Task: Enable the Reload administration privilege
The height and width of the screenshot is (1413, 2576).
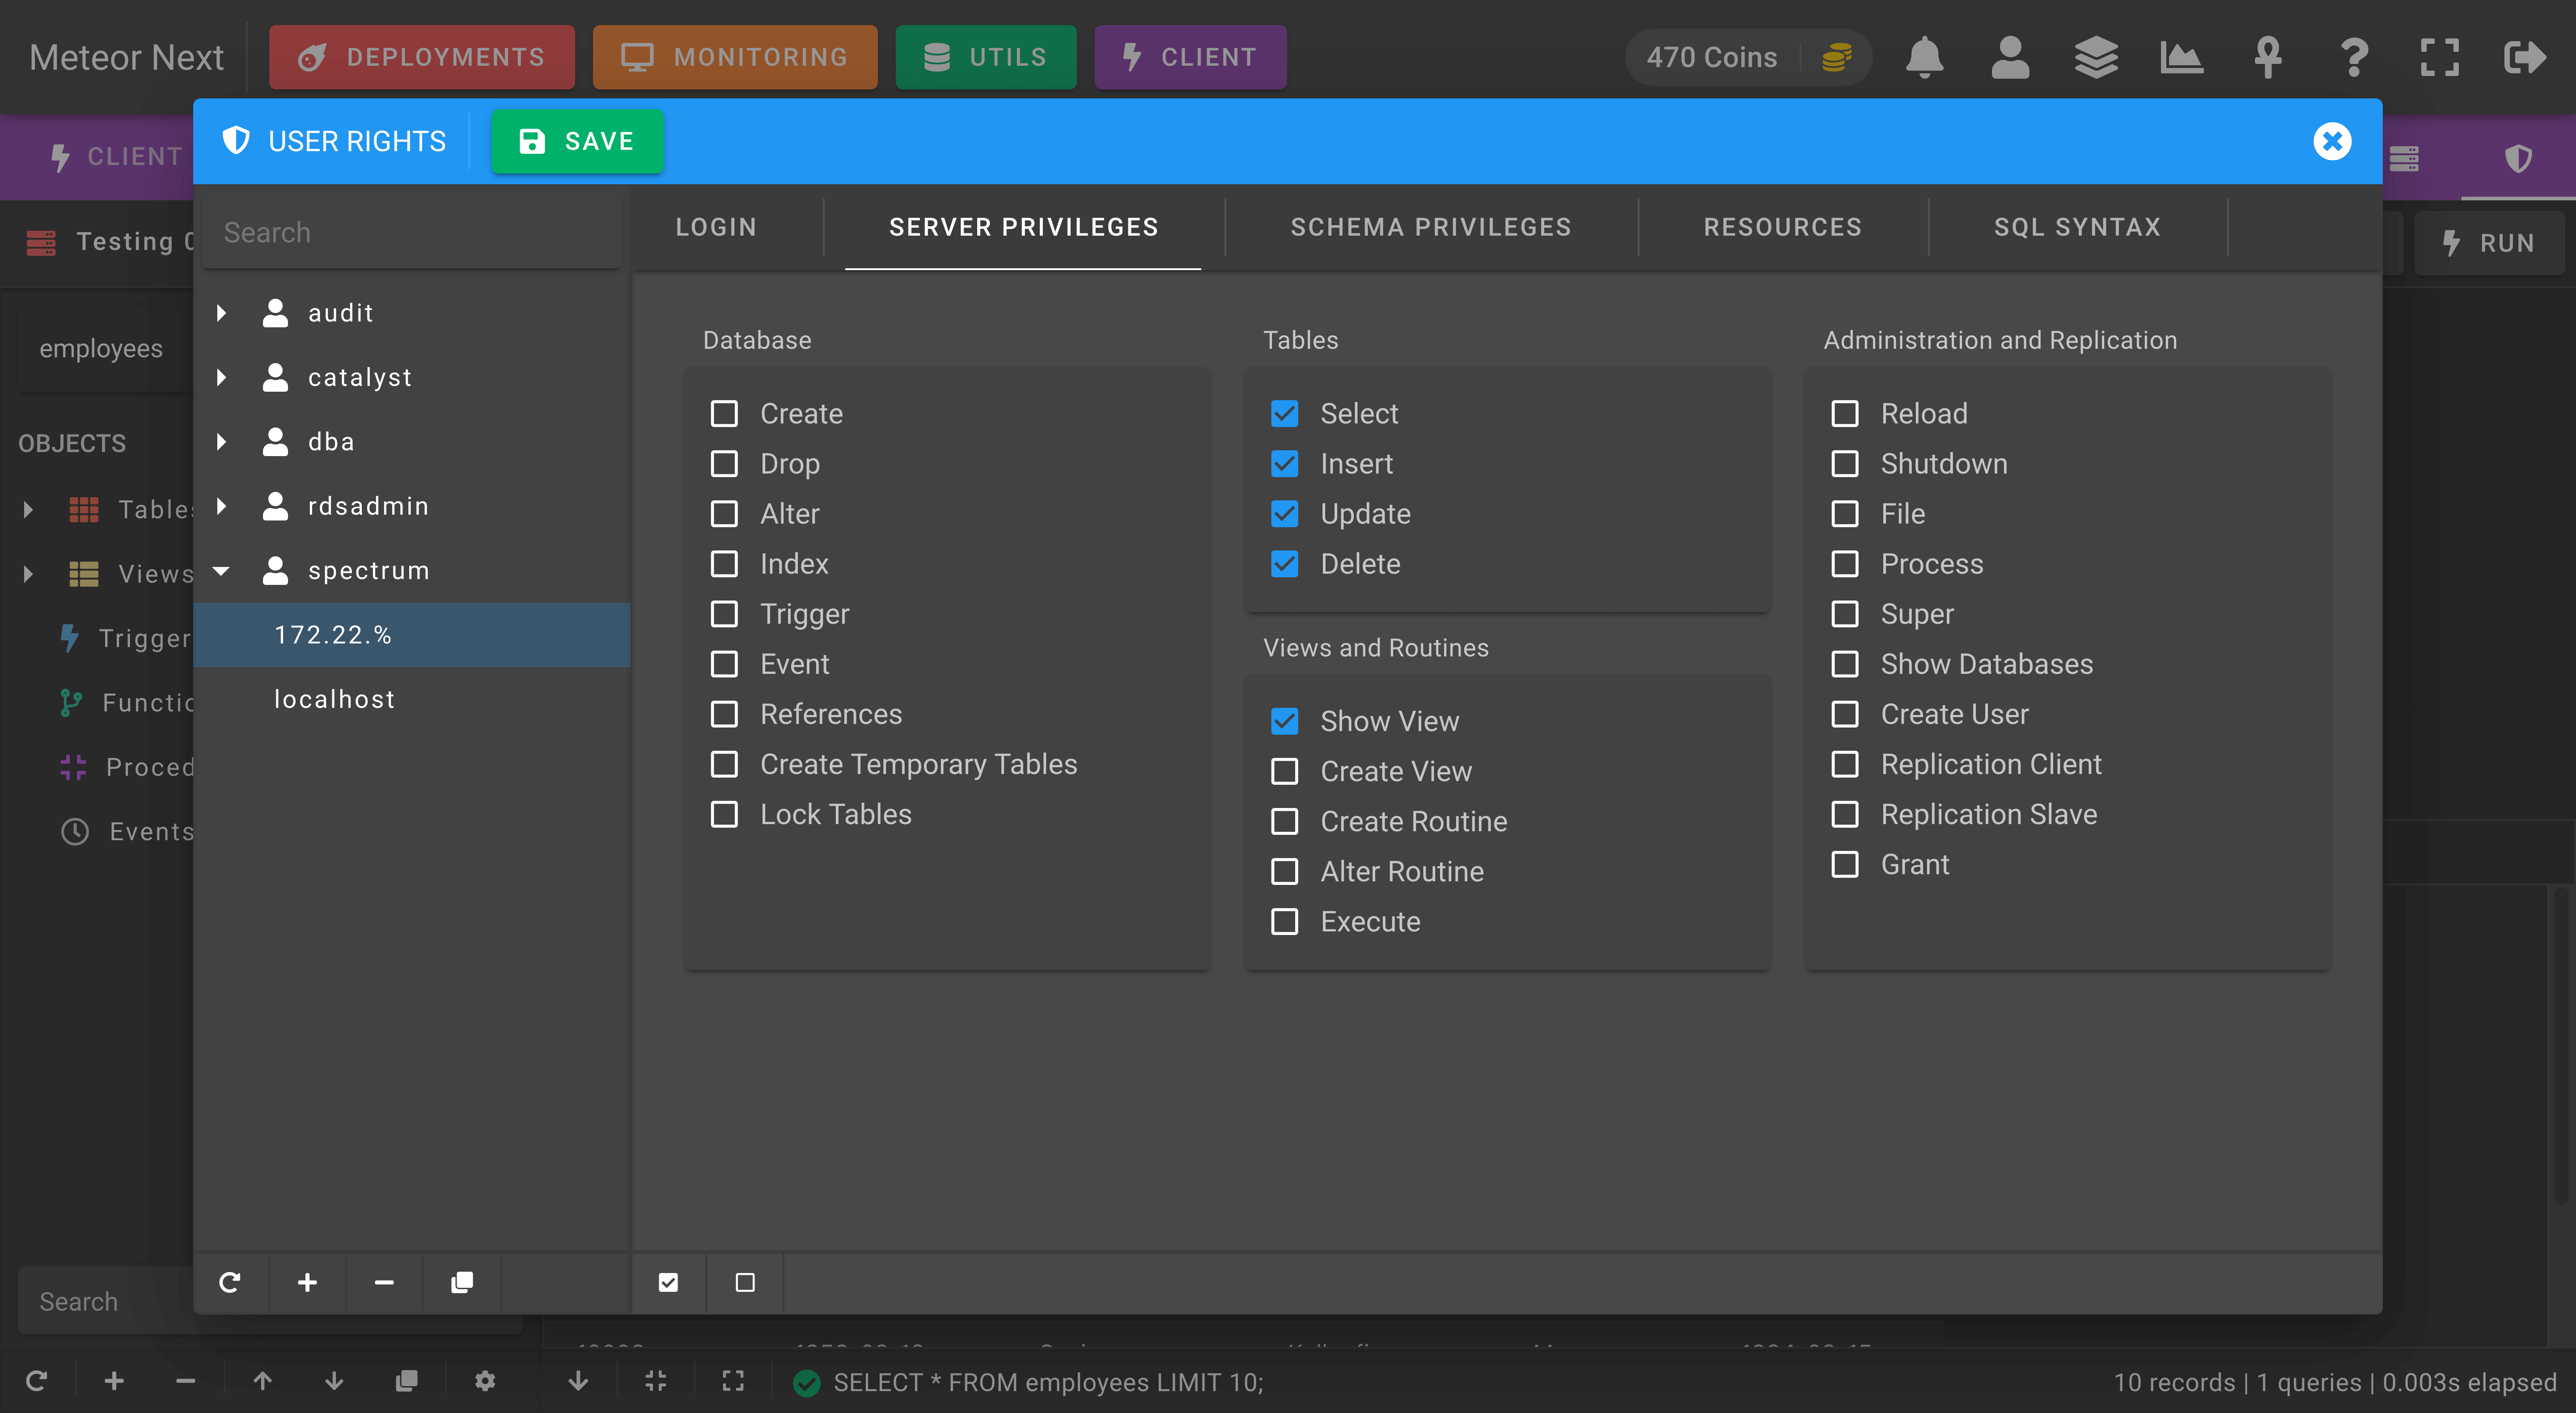Action: click(1845, 413)
